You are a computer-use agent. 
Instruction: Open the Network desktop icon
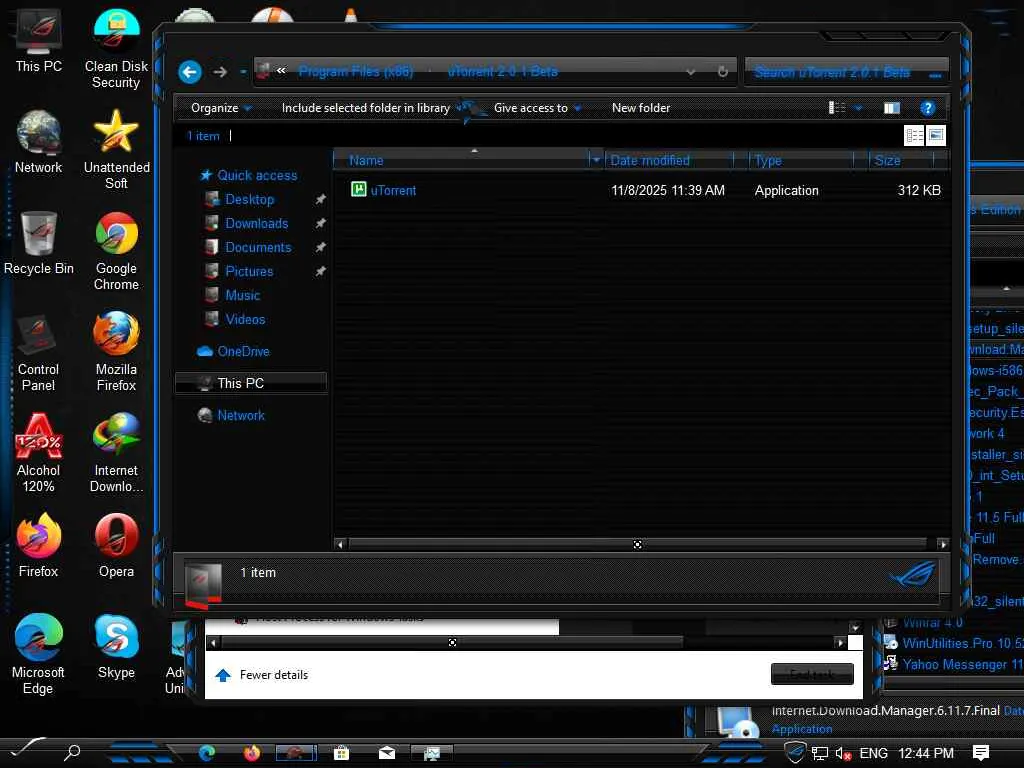click(39, 142)
